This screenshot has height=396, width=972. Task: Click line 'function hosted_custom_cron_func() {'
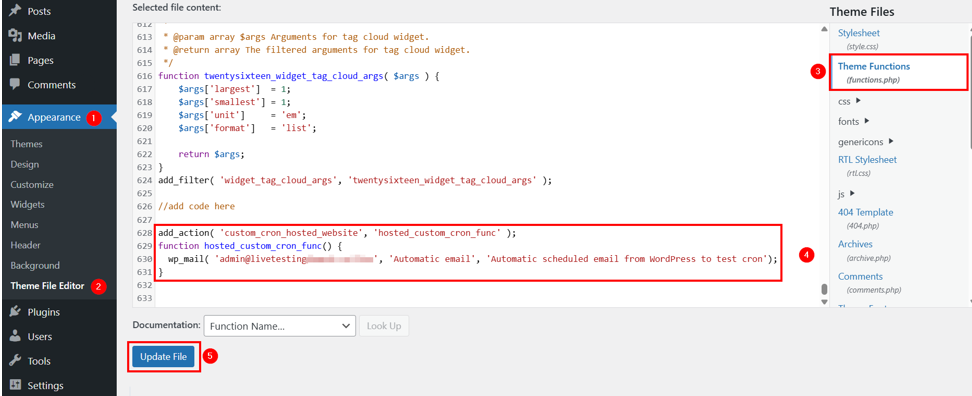(x=250, y=246)
